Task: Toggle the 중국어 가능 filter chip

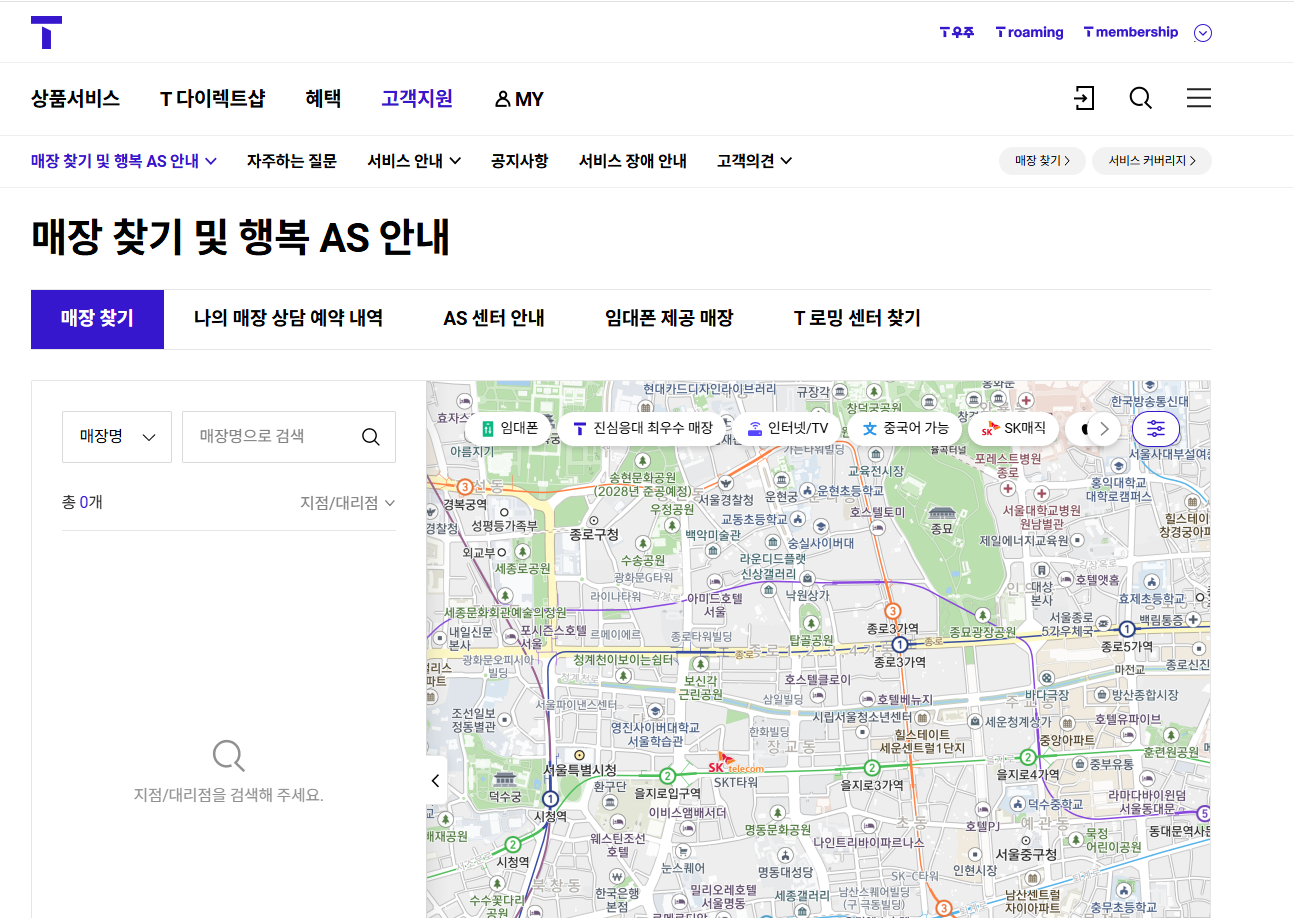Action: click(x=905, y=428)
